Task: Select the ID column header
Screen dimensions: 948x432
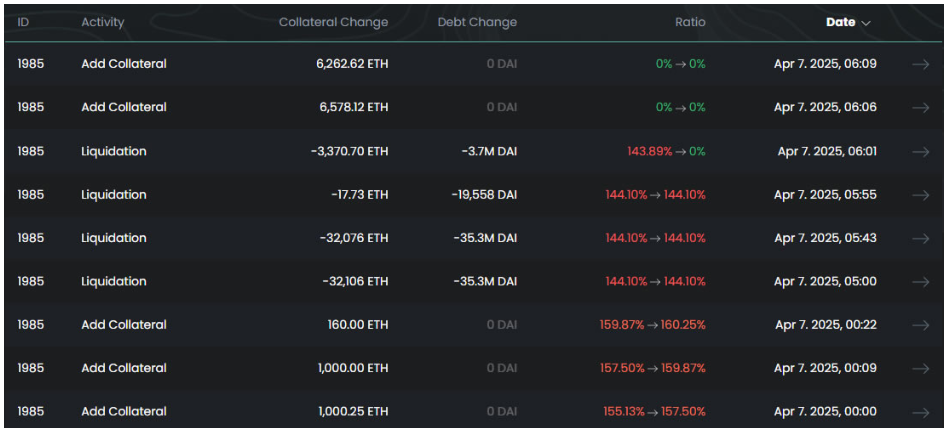Action: point(26,22)
